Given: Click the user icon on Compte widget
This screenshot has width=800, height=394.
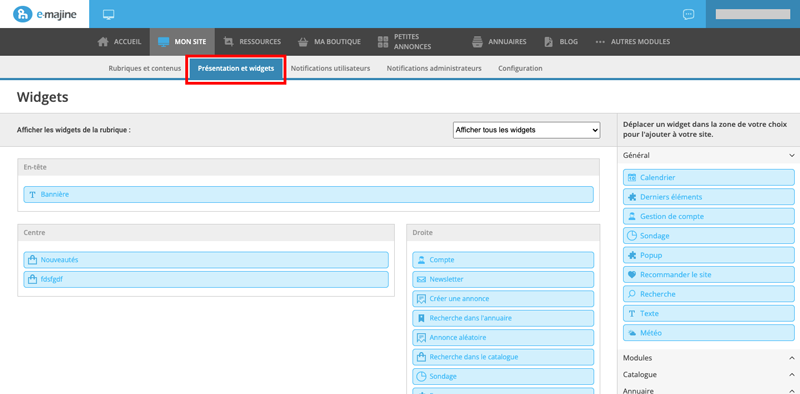Looking at the screenshot, I should [x=421, y=260].
